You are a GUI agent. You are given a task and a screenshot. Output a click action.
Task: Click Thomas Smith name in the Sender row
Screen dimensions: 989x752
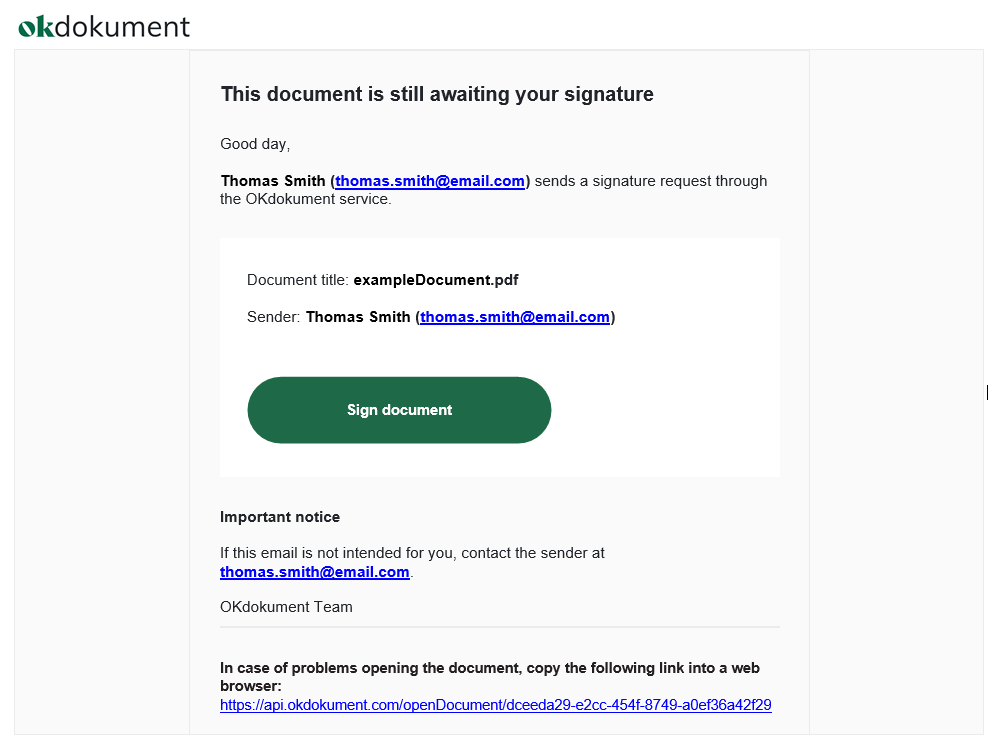[358, 317]
